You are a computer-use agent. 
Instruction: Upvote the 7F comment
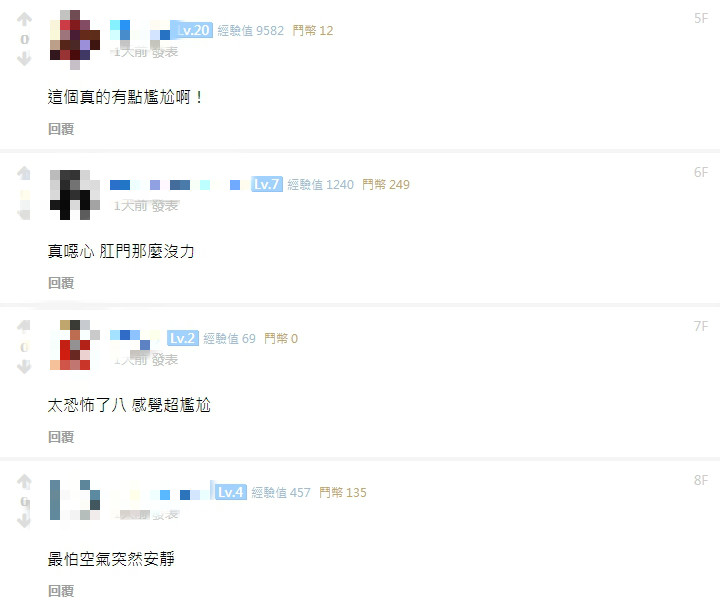(24, 327)
